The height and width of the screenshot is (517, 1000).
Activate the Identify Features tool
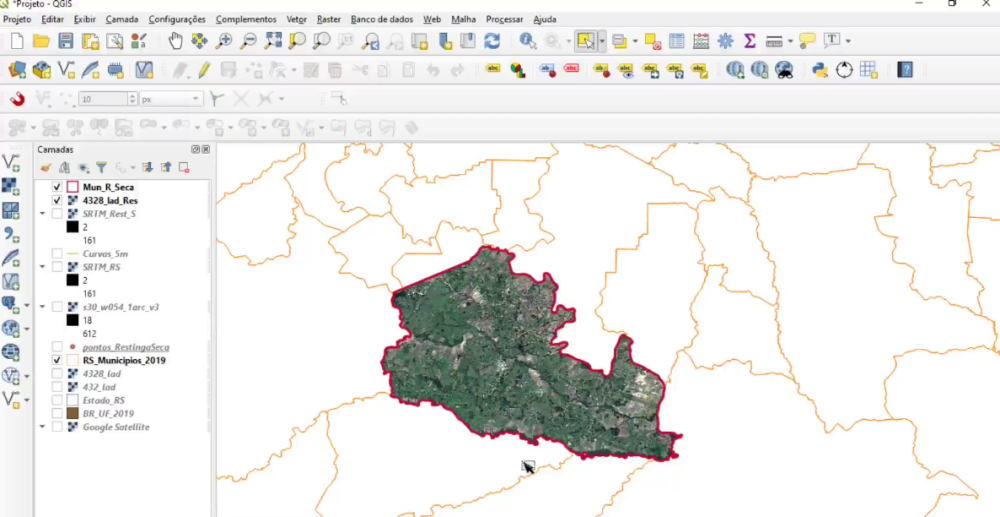click(x=527, y=41)
